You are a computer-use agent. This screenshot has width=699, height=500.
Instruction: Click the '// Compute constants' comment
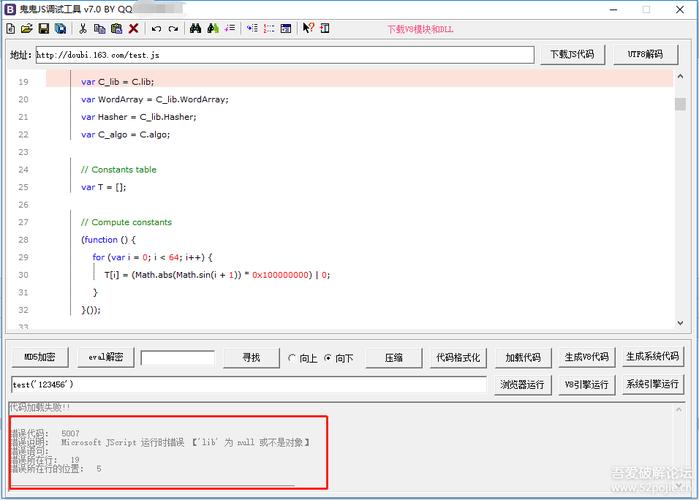(126, 222)
